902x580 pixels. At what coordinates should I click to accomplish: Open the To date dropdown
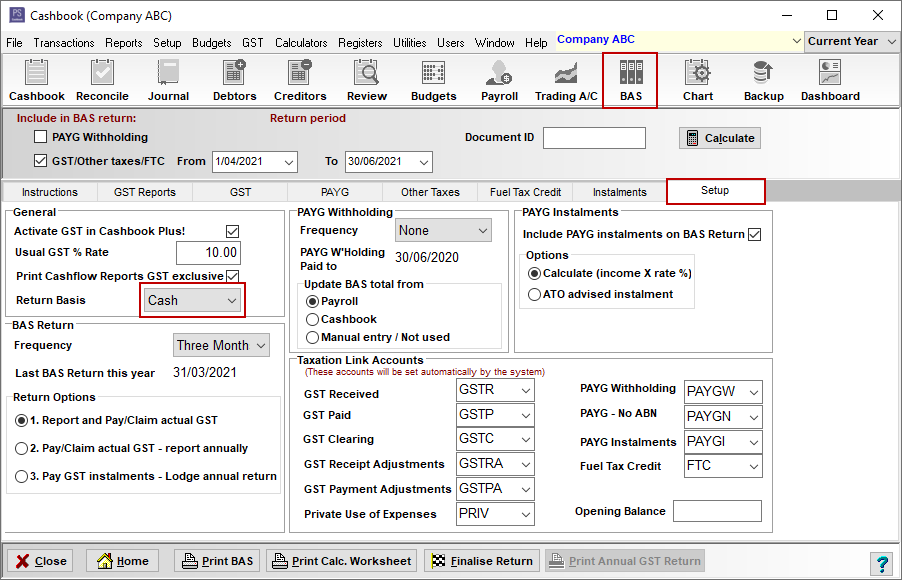424,162
